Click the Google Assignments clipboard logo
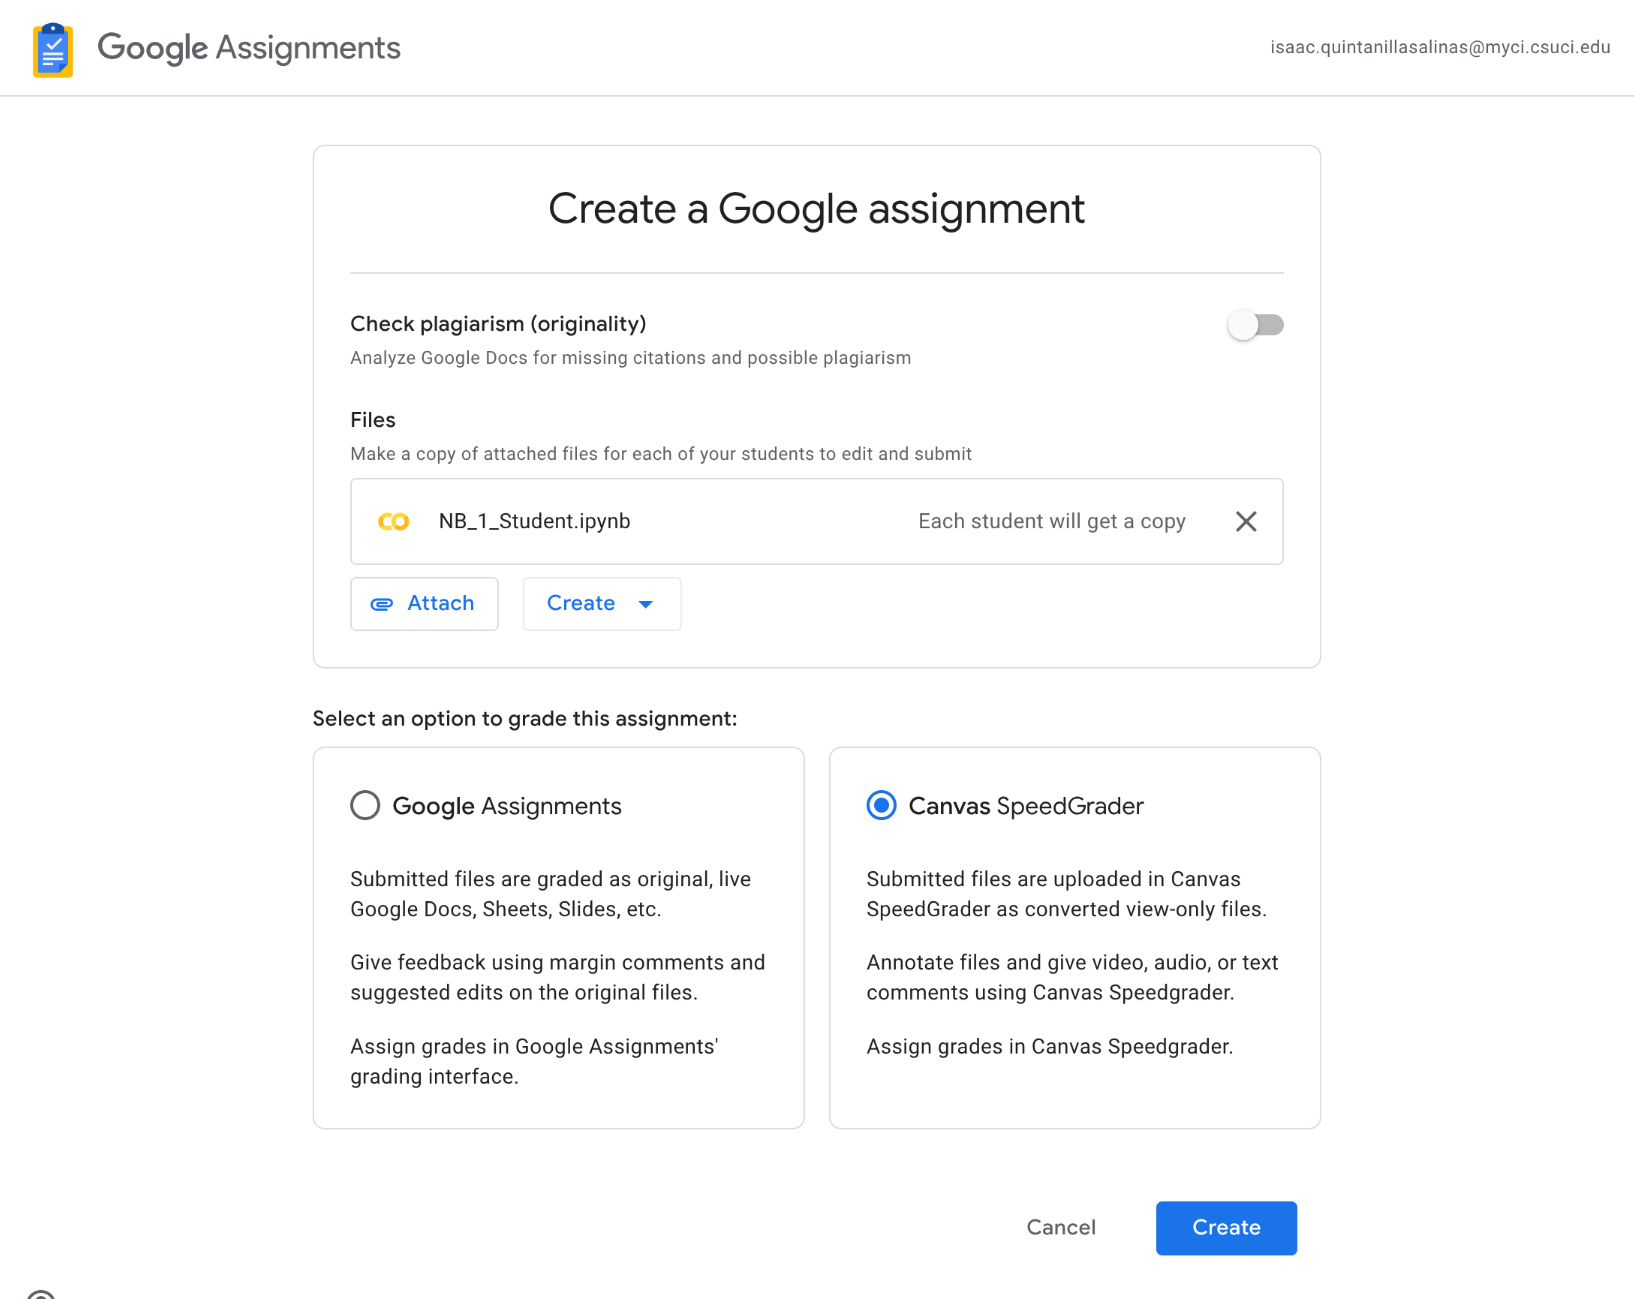1634x1299 pixels. [53, 49]
